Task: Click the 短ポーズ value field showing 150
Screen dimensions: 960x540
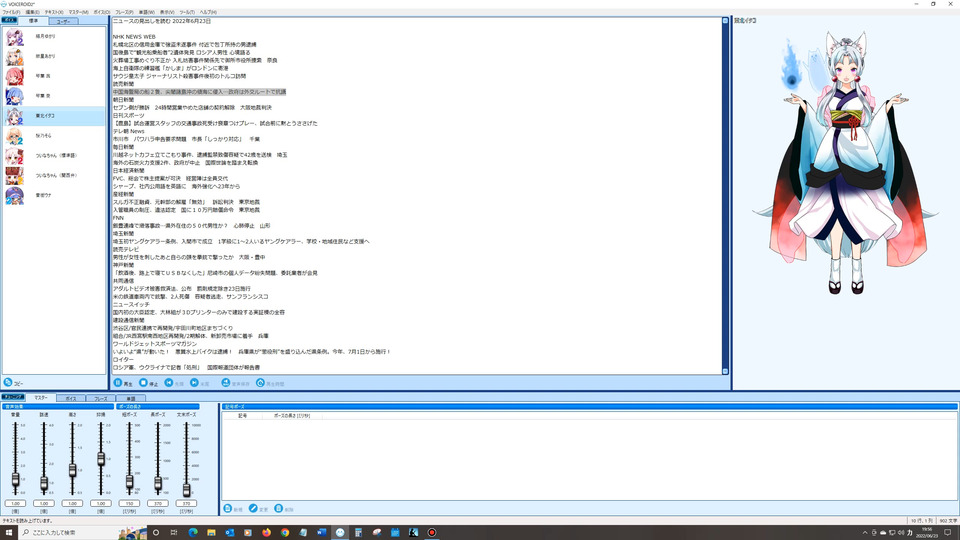Action: (129, 503)
